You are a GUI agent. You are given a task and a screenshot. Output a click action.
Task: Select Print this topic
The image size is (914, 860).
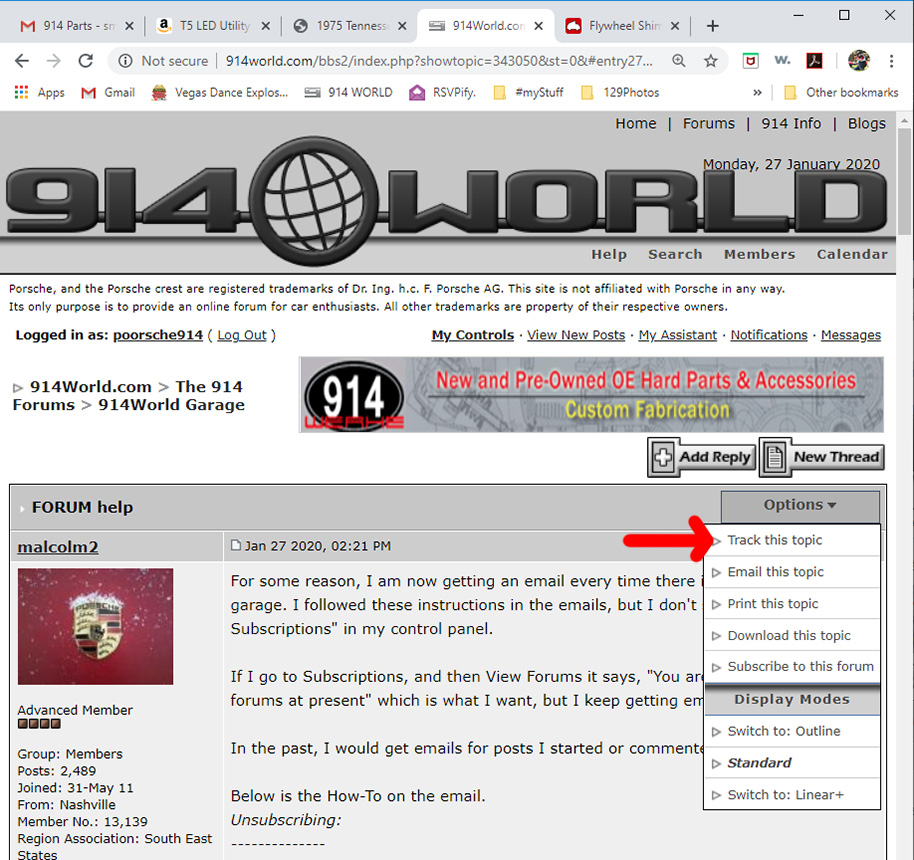(x=792, y=604)
